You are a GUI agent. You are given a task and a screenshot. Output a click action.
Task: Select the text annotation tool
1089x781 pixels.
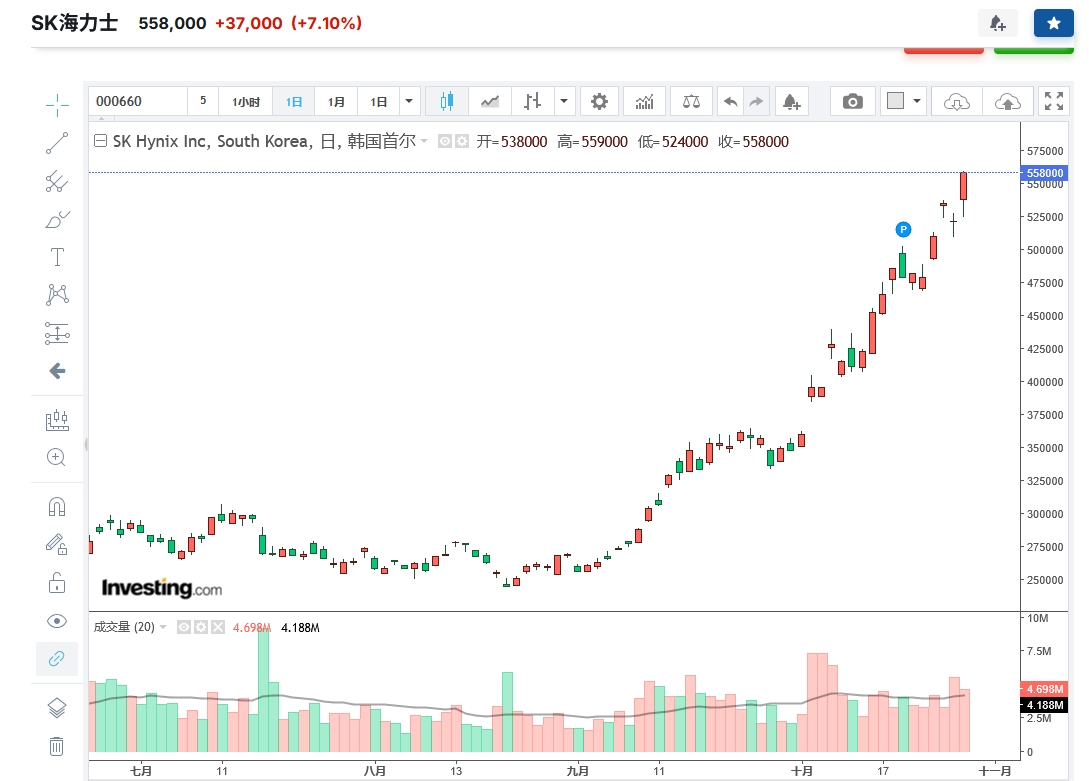57,257
